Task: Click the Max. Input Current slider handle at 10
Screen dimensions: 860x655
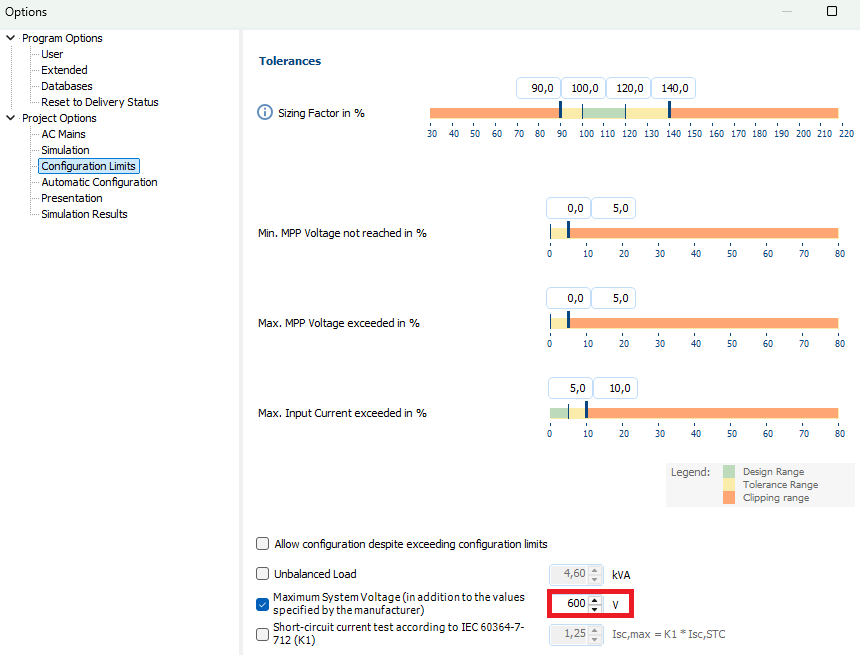Action: tap(586, 411)
